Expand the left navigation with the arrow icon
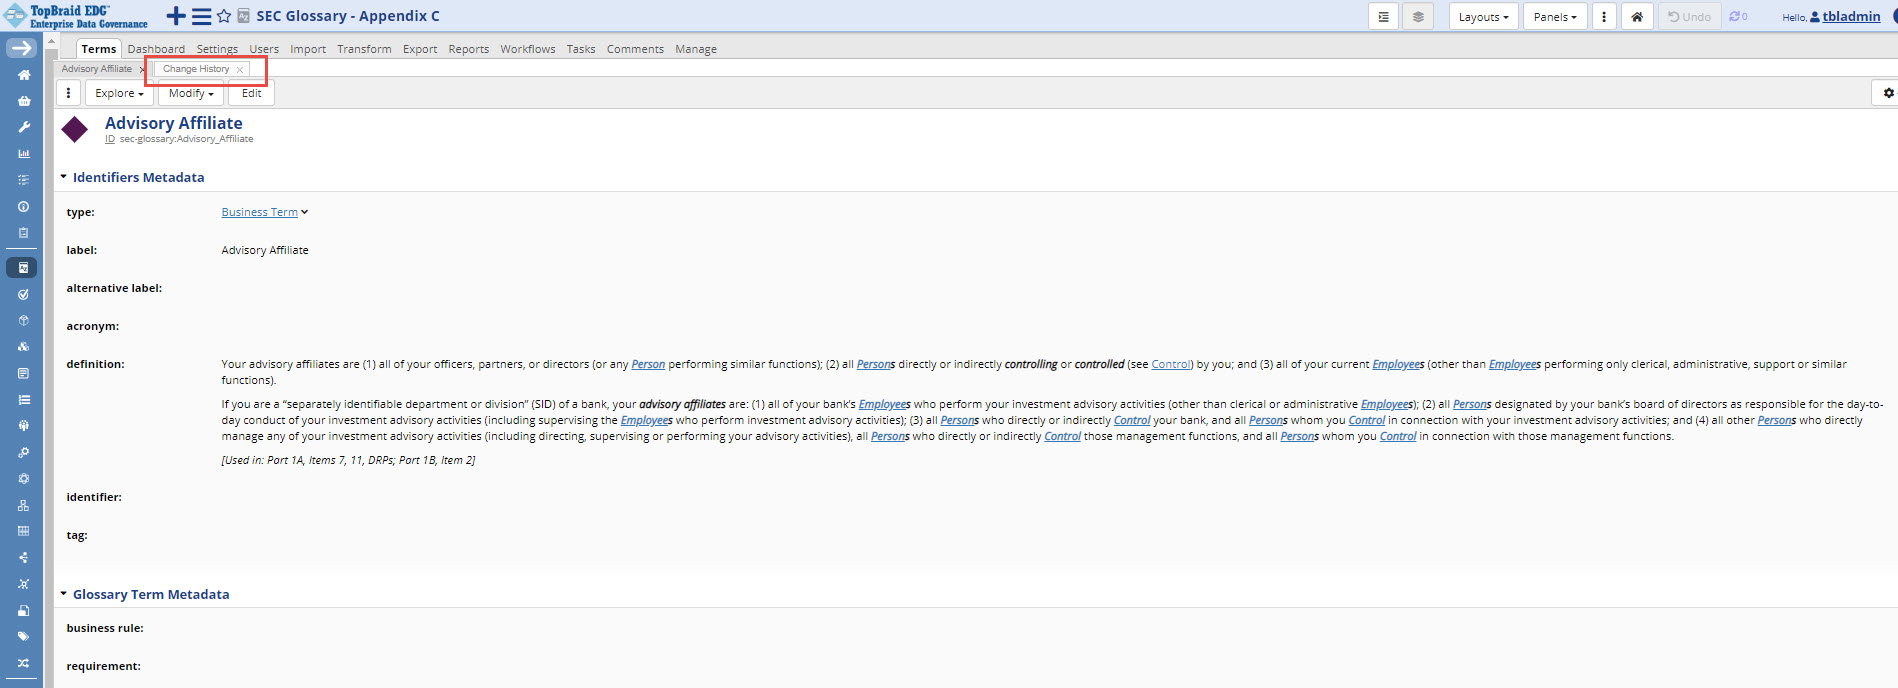The image size is (1898, 688). [22, 48]
